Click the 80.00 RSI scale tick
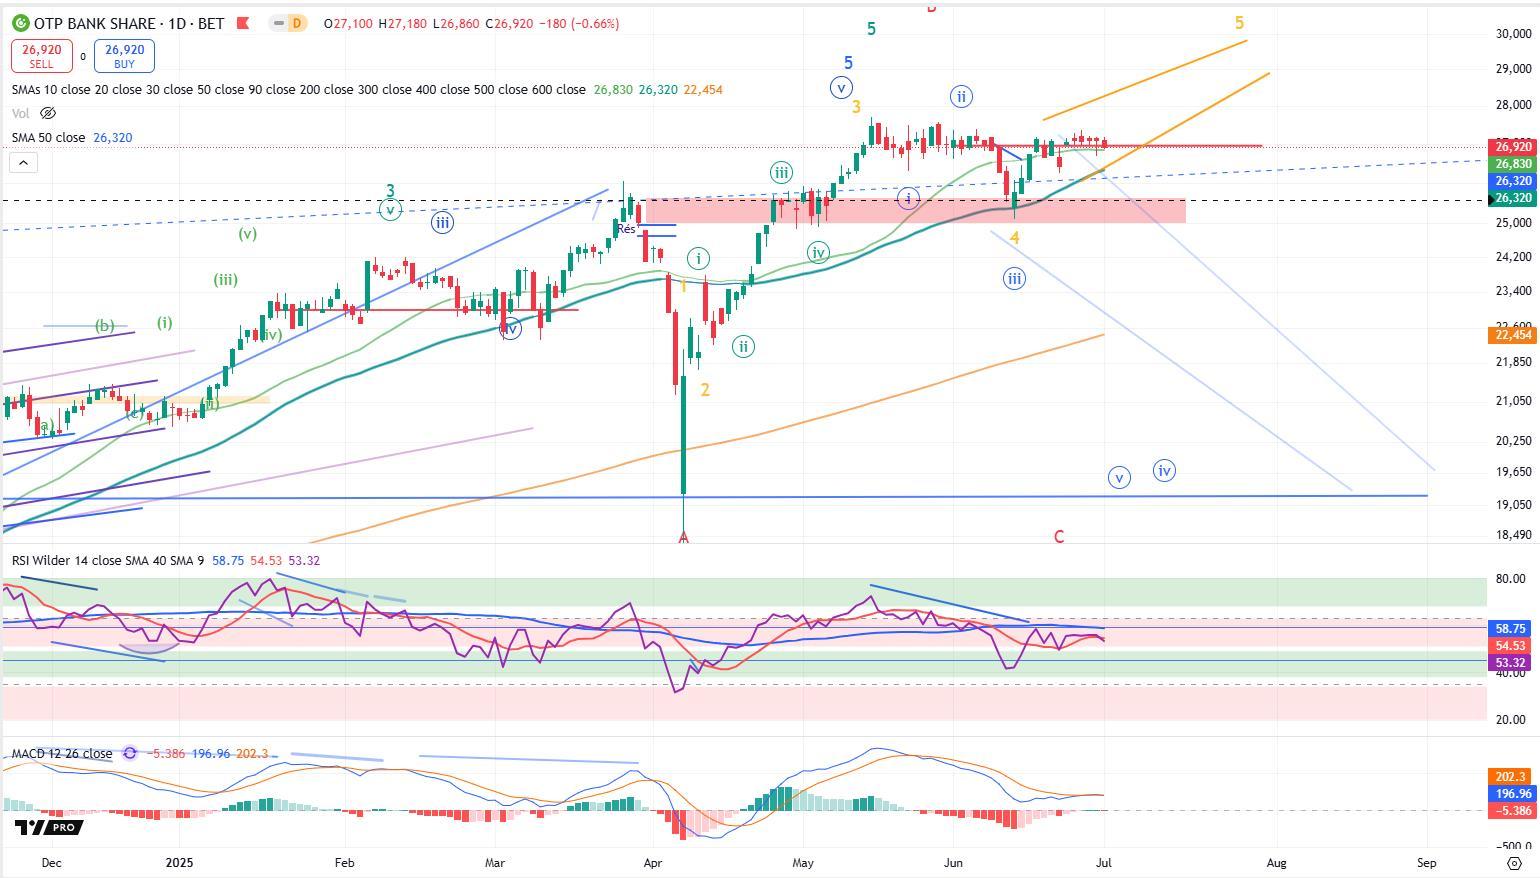Viewport: 1540px width, 878px height. 1511,579
